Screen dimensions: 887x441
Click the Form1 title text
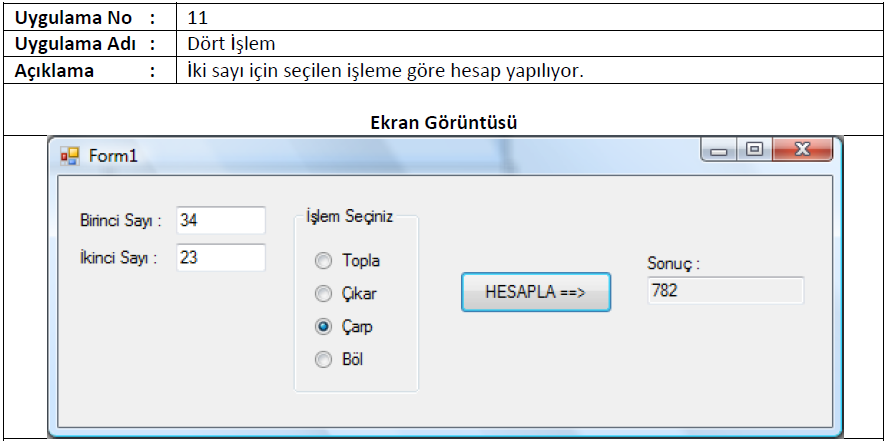(x=113, y=156)
